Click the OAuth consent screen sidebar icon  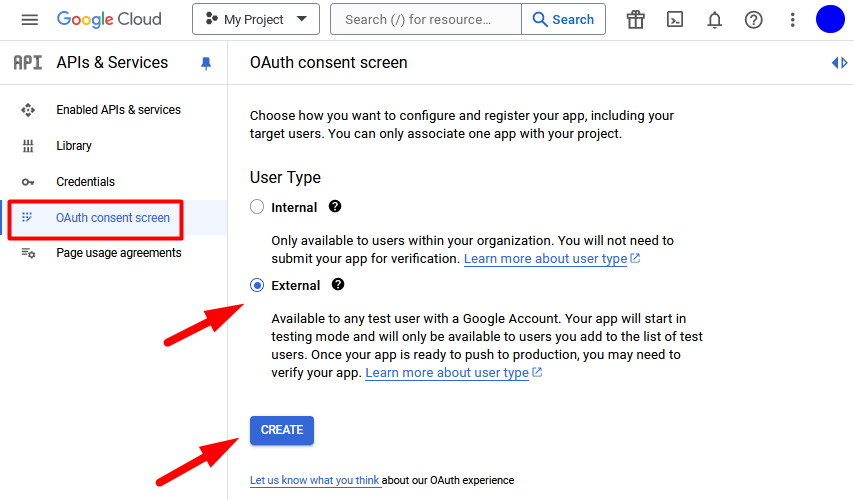coord(27,217)
